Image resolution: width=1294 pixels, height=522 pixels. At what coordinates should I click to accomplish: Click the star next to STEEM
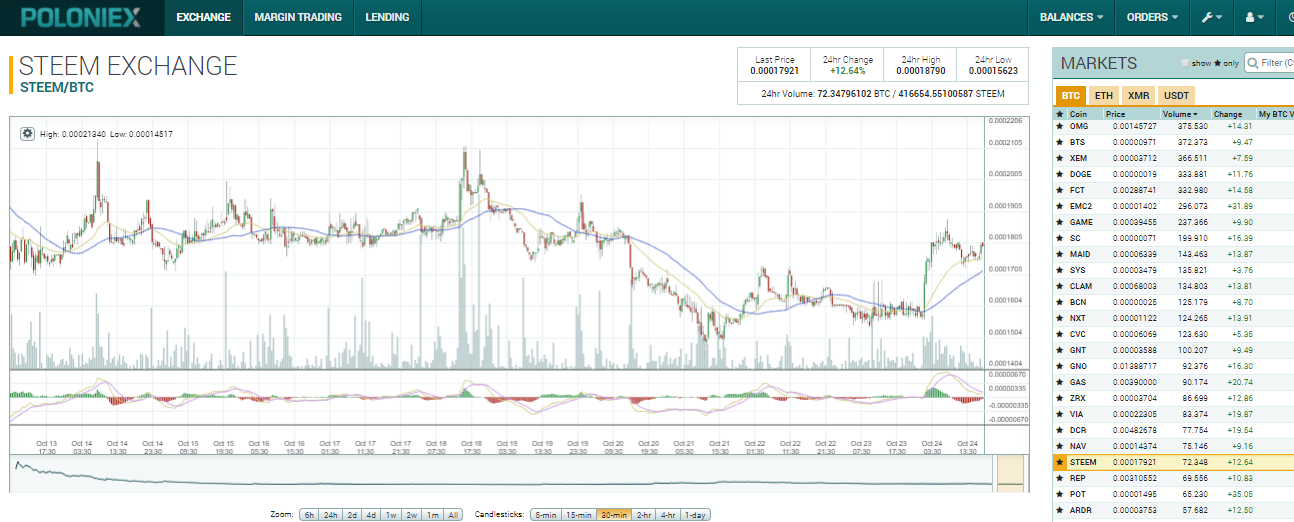click(1059, 462)
